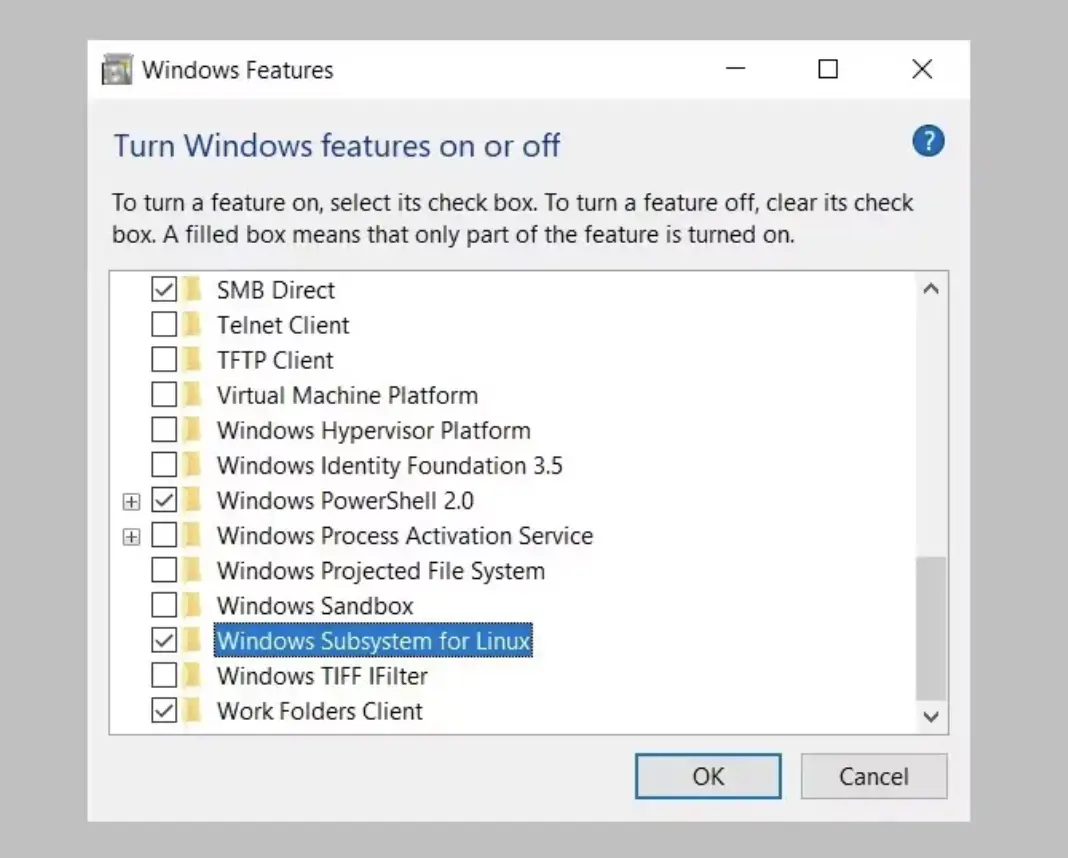
Task: Select the Windows Projected File System item
Action: [x=380, y=571]
